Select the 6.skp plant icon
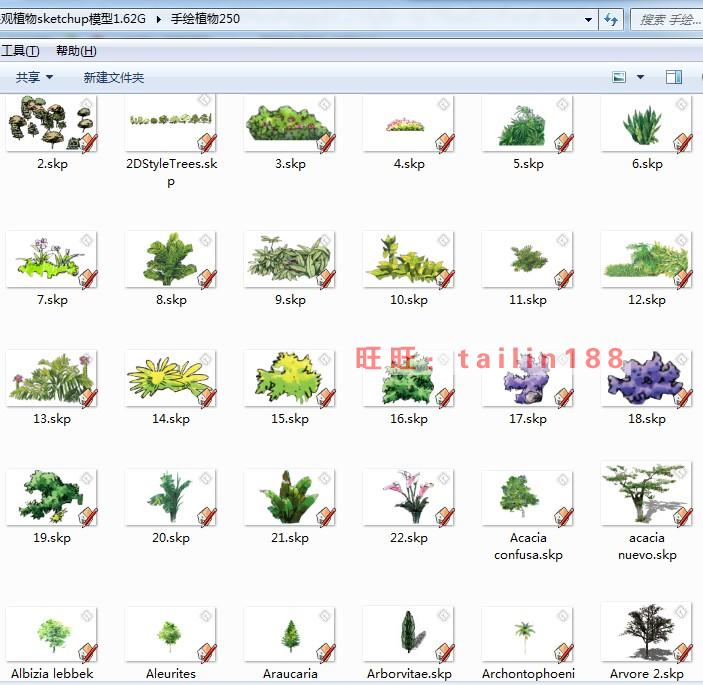 pos(647,123)
